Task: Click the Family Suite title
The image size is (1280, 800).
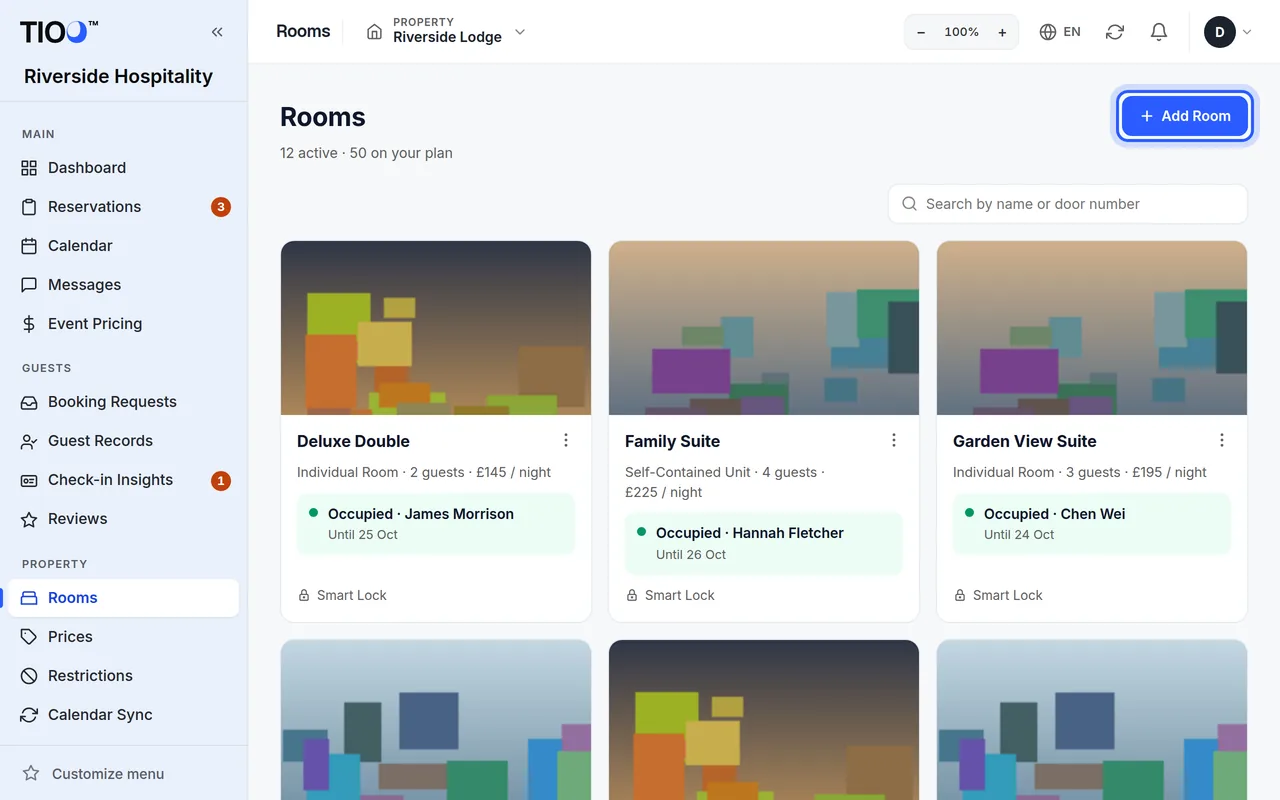Action: [x=672, y=441]
